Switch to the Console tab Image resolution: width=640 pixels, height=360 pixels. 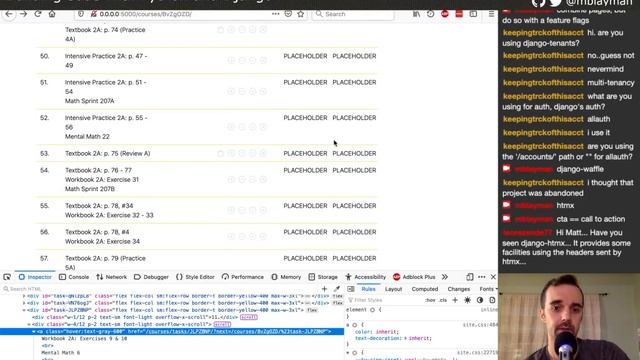pyautogui.click(x=74, y=277)
